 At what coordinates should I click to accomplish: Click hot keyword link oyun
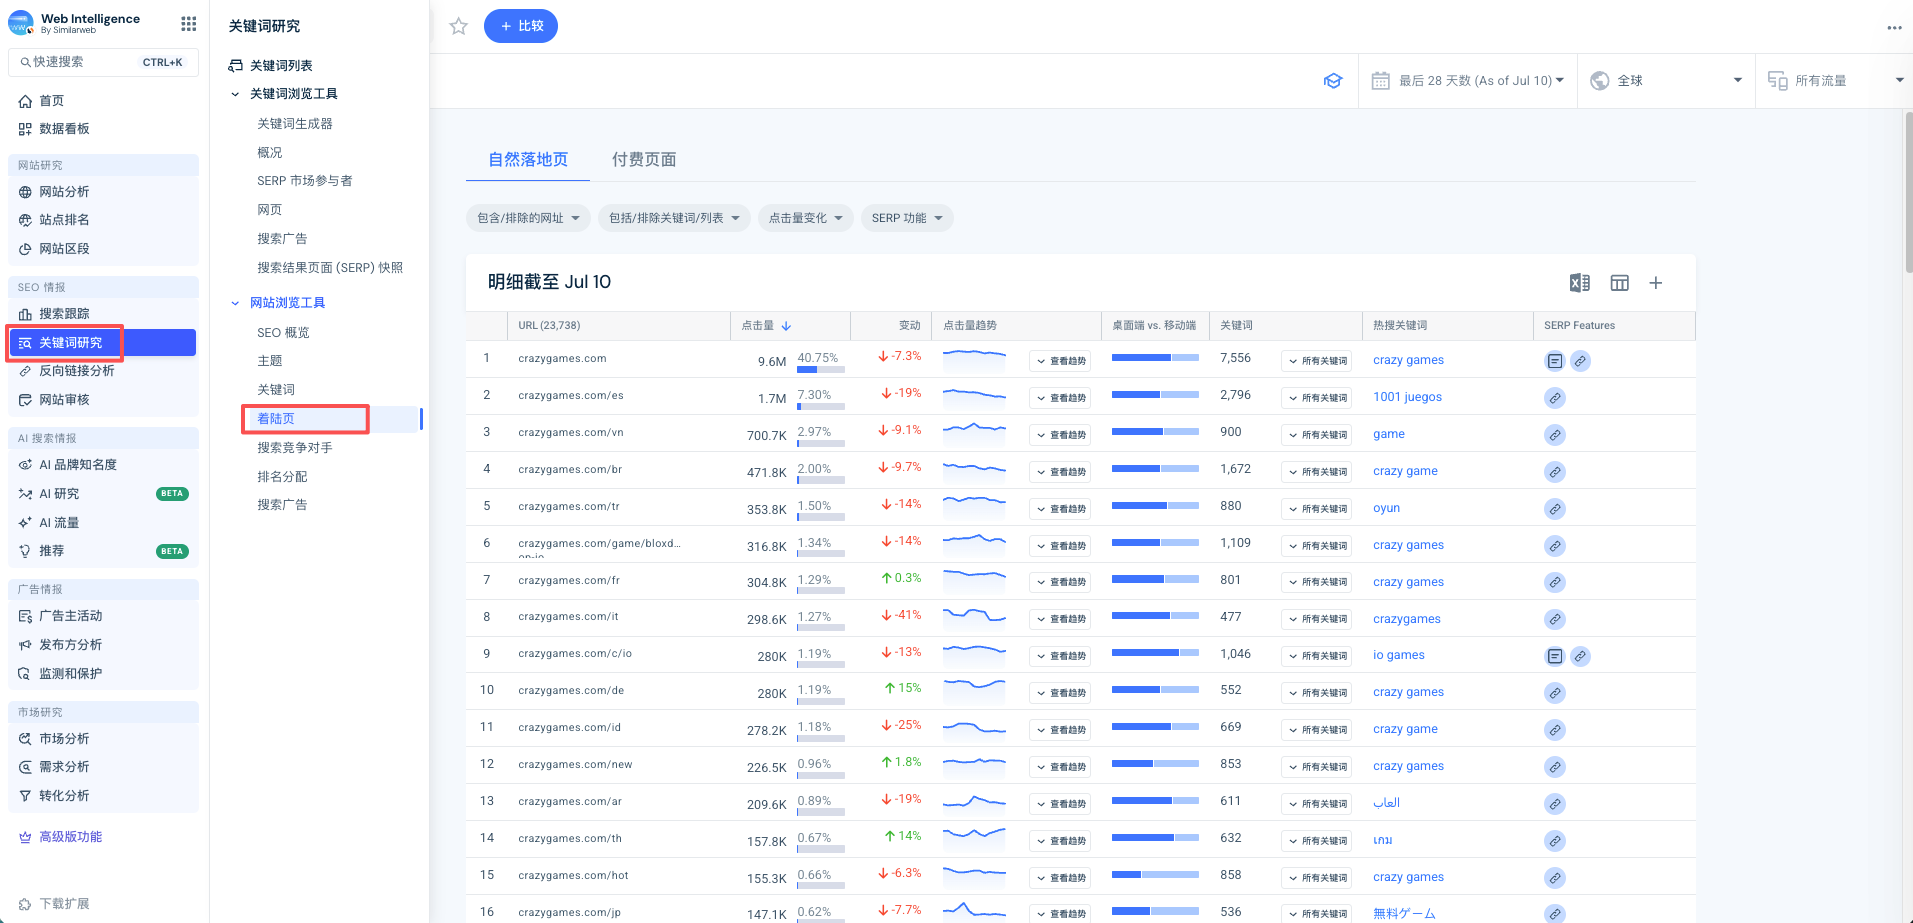click(x=1386, y=508)
